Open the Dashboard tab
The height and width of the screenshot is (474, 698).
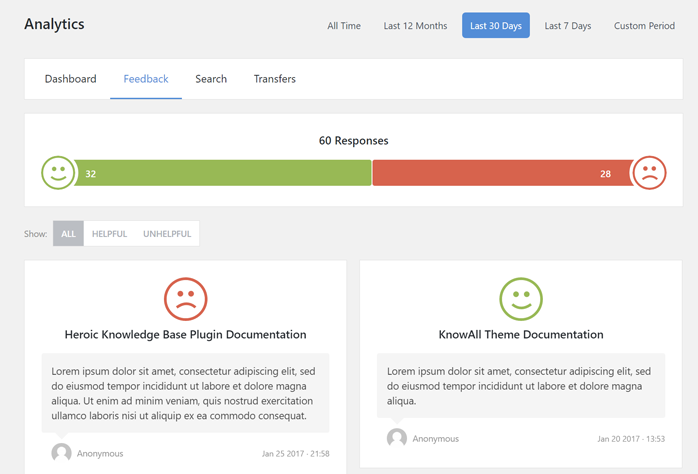click(x=70, y=79)
